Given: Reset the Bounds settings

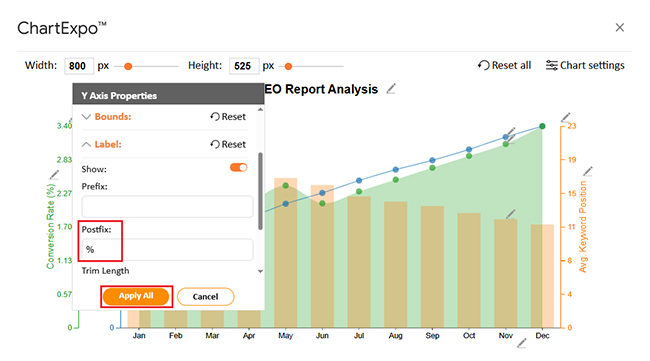Looking at the screenshot, I should point(228,117).
